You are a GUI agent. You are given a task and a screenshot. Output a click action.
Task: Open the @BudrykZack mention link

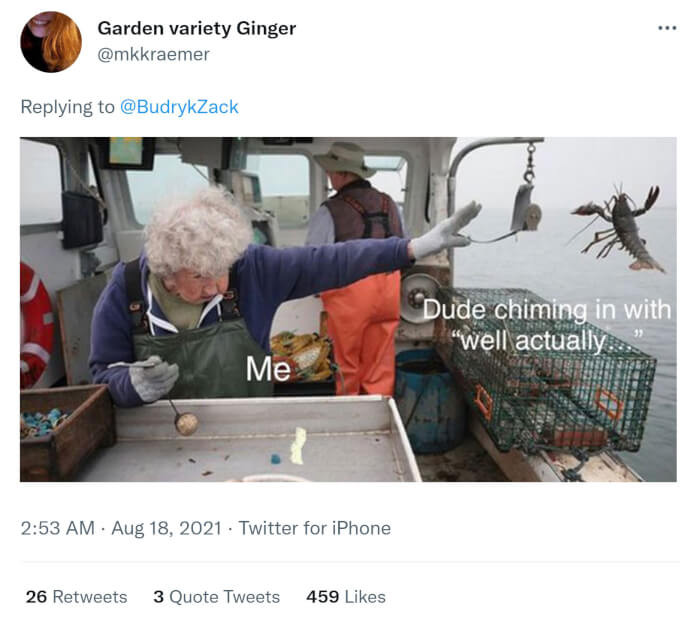pyautogui.click(x=179, y=107)
